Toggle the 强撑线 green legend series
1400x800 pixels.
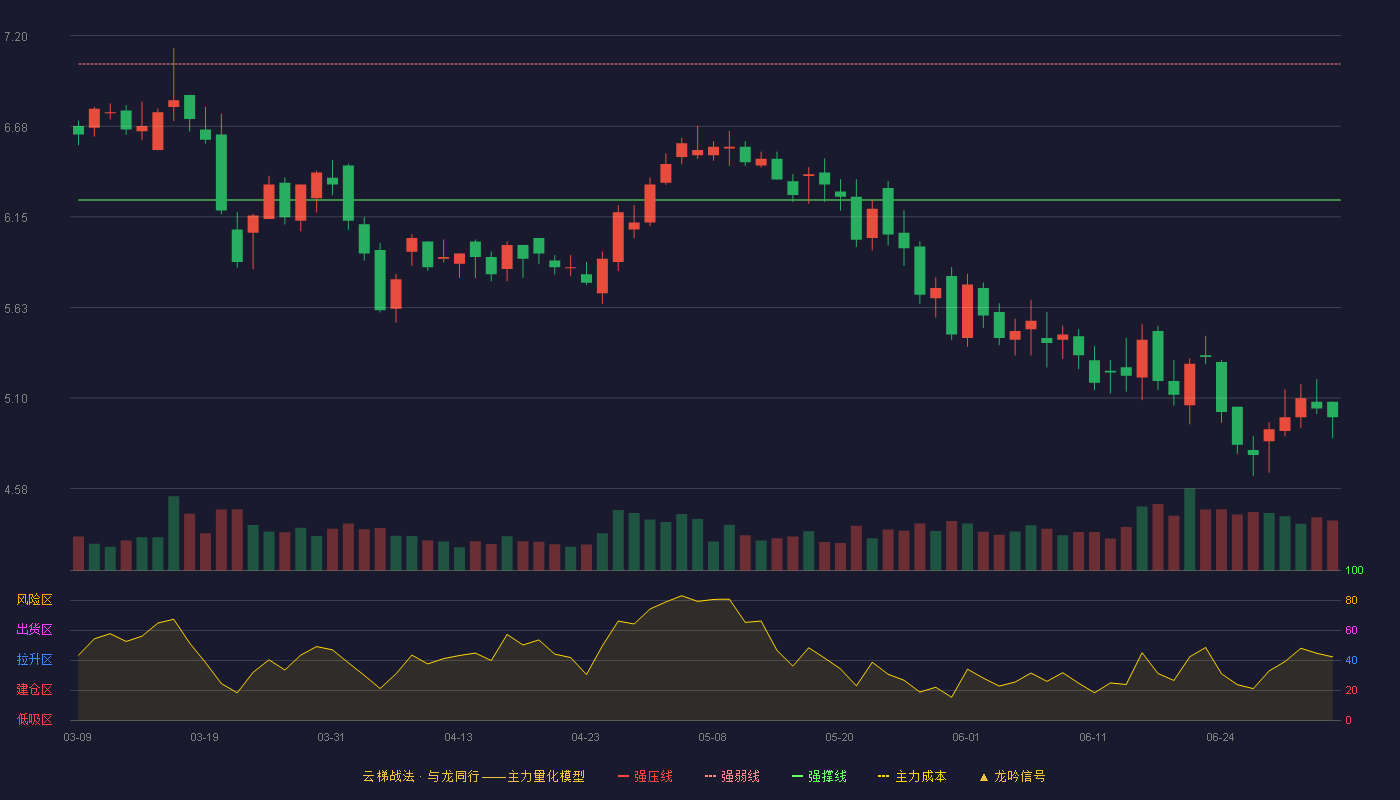819,776
